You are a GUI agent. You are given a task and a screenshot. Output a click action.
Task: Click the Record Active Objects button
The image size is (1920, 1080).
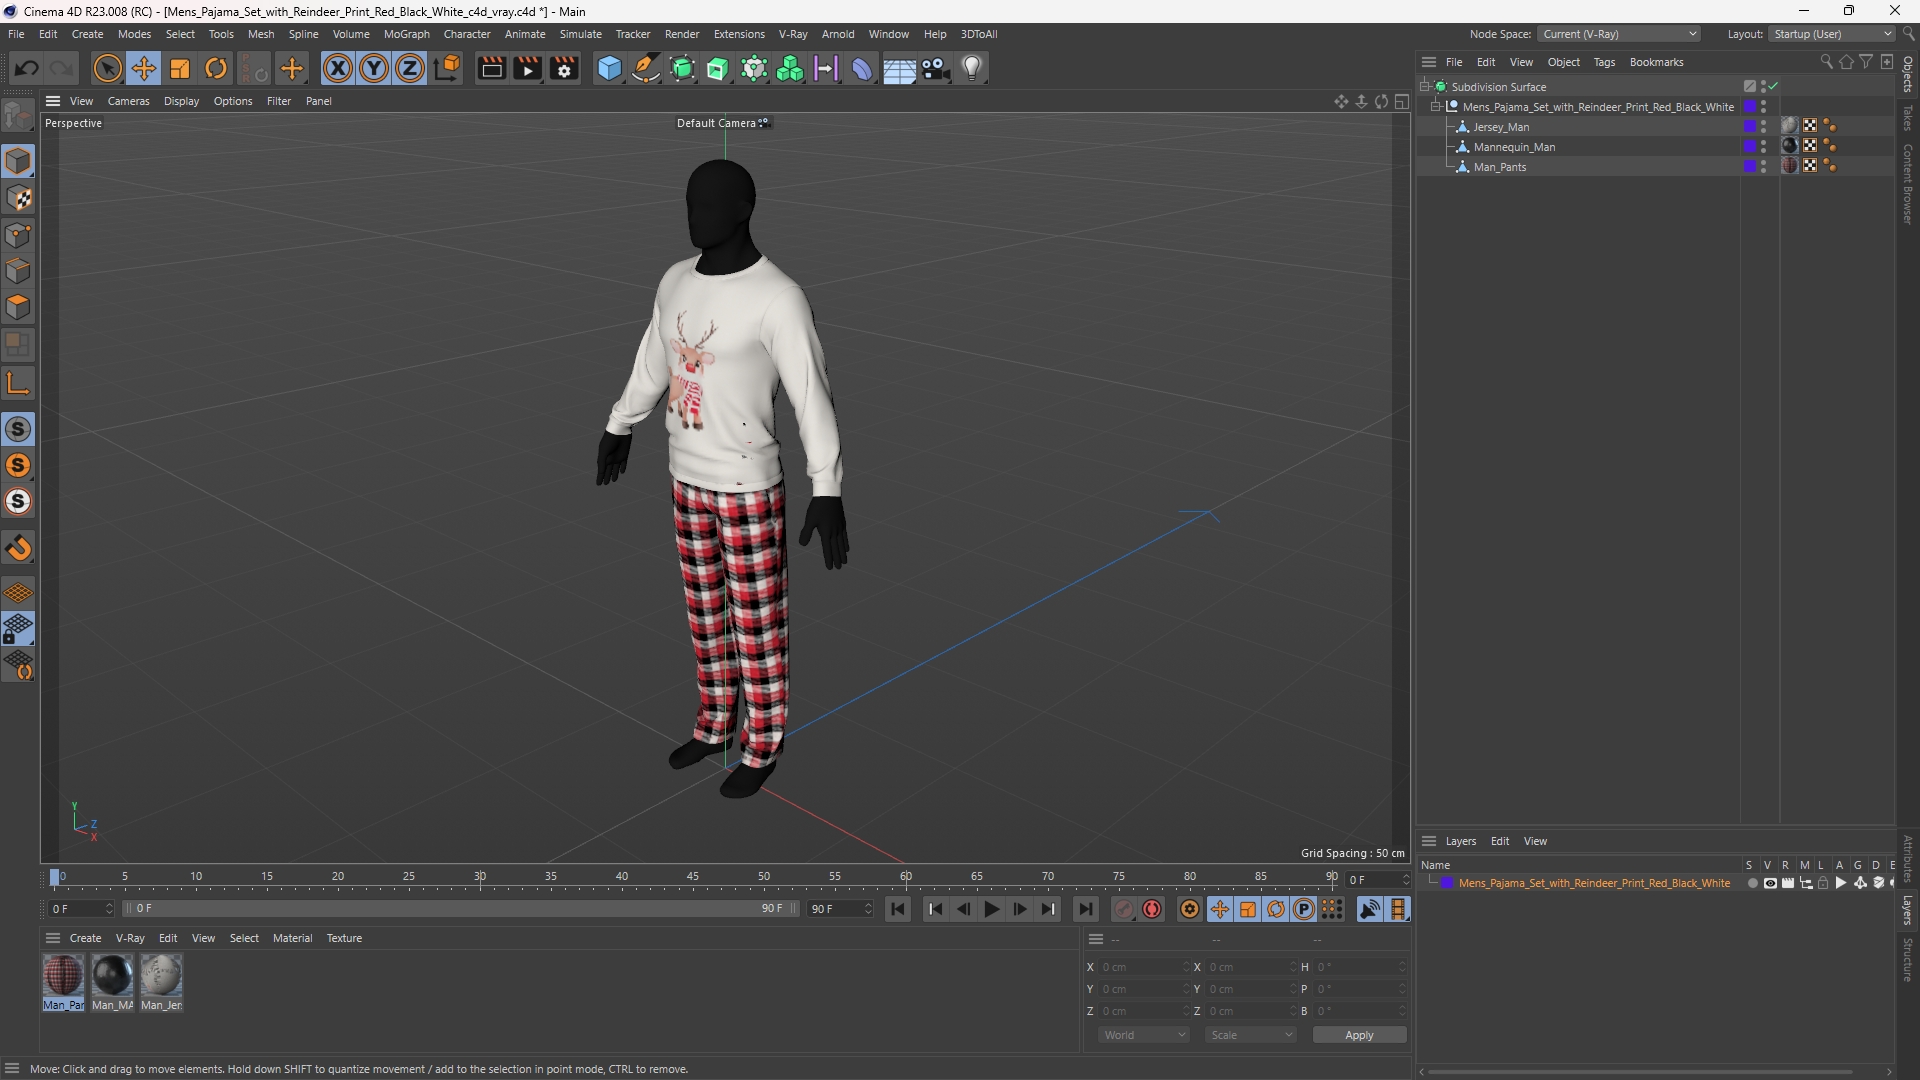pyautogui.click(x=1124, y=909)
